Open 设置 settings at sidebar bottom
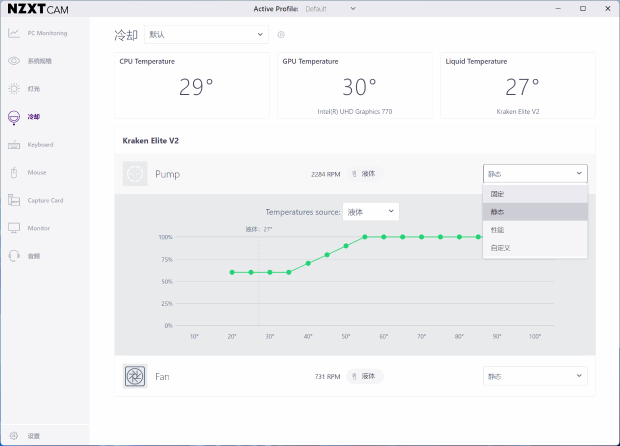Screen dimensions: 620x446 pyautogui.click(x=24, y=436)
